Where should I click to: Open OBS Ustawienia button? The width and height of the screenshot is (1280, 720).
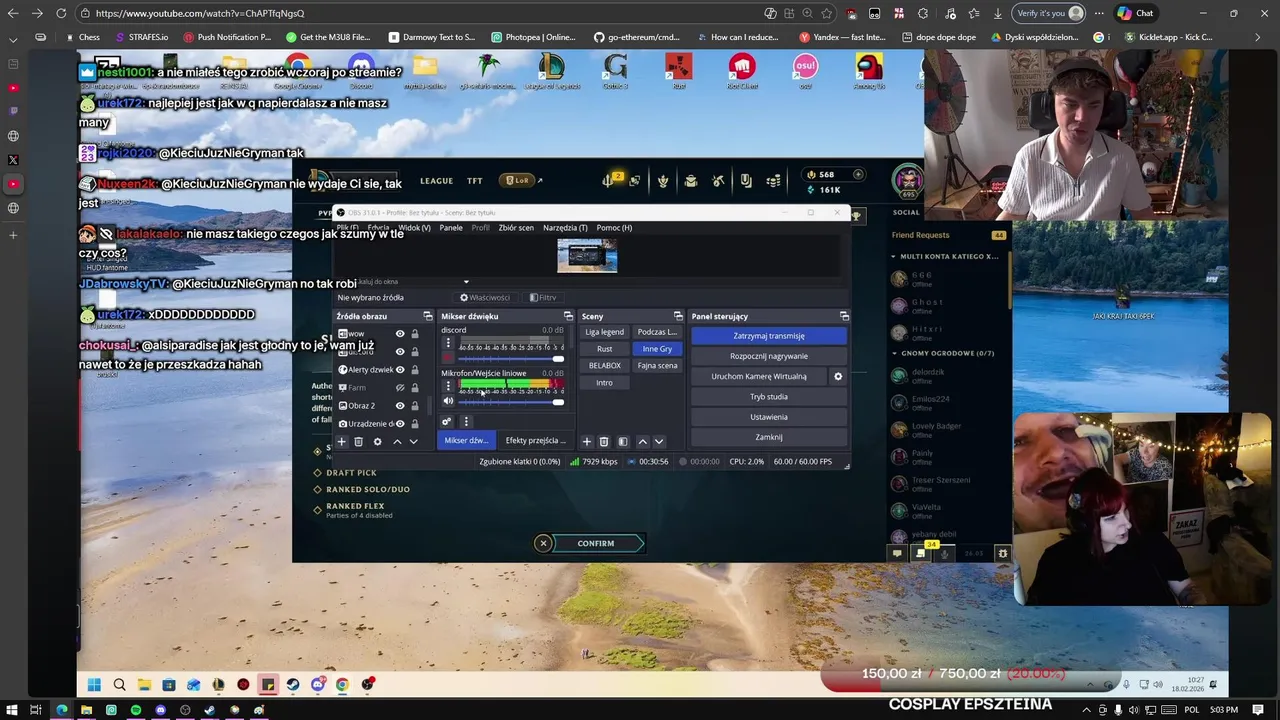(768, 417)
